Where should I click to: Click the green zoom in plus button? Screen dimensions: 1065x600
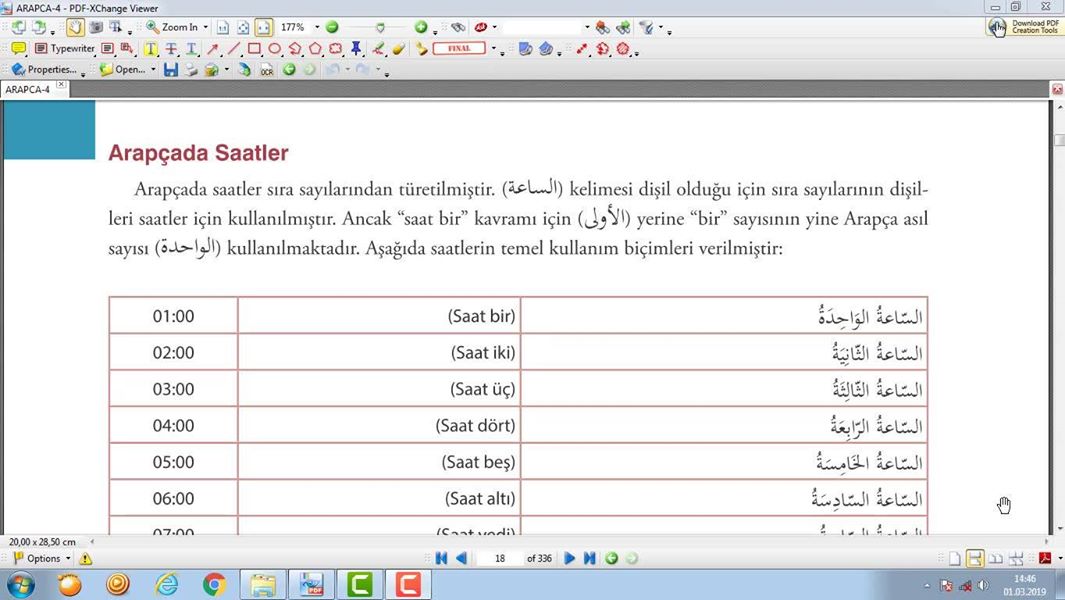421,27
